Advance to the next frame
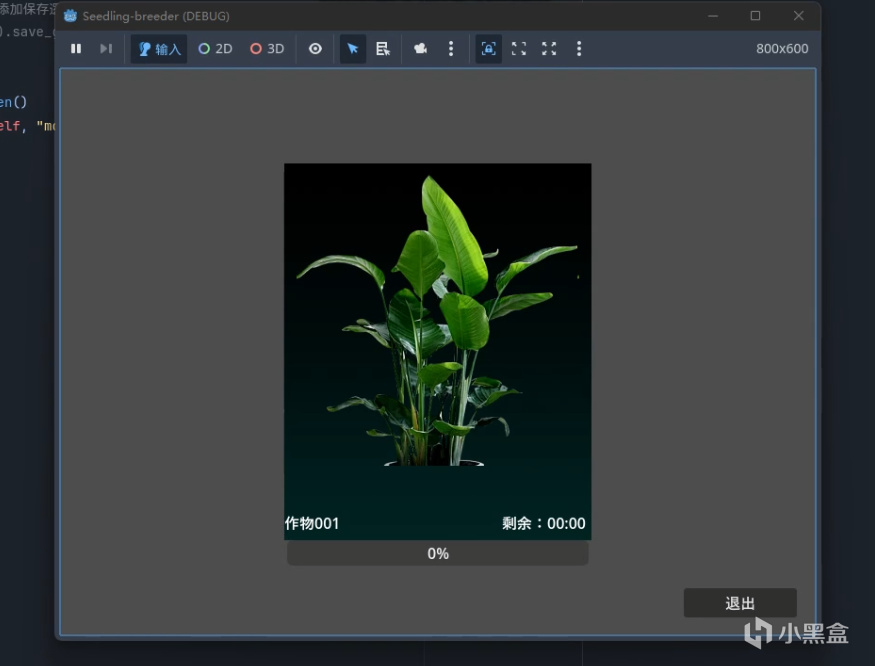Image resolution: width=875 pixels, height=666 pixels. 106,49
